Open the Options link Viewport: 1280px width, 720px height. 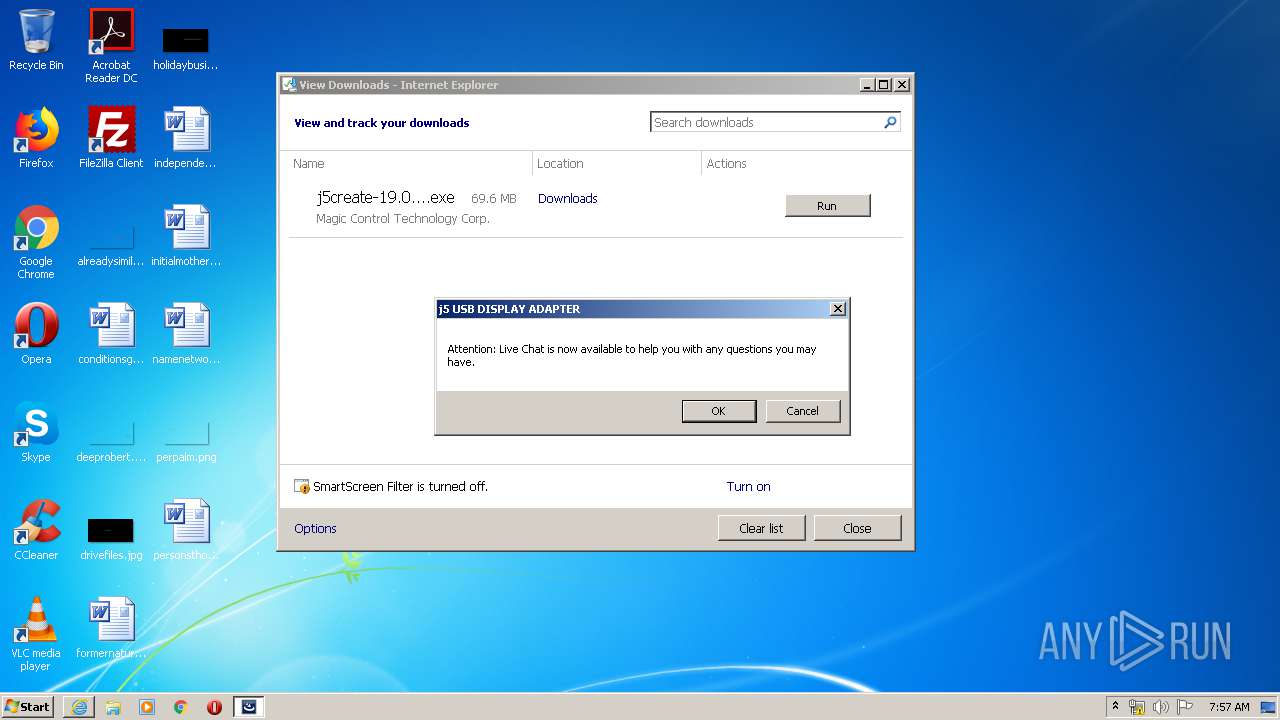pos(315,529)
